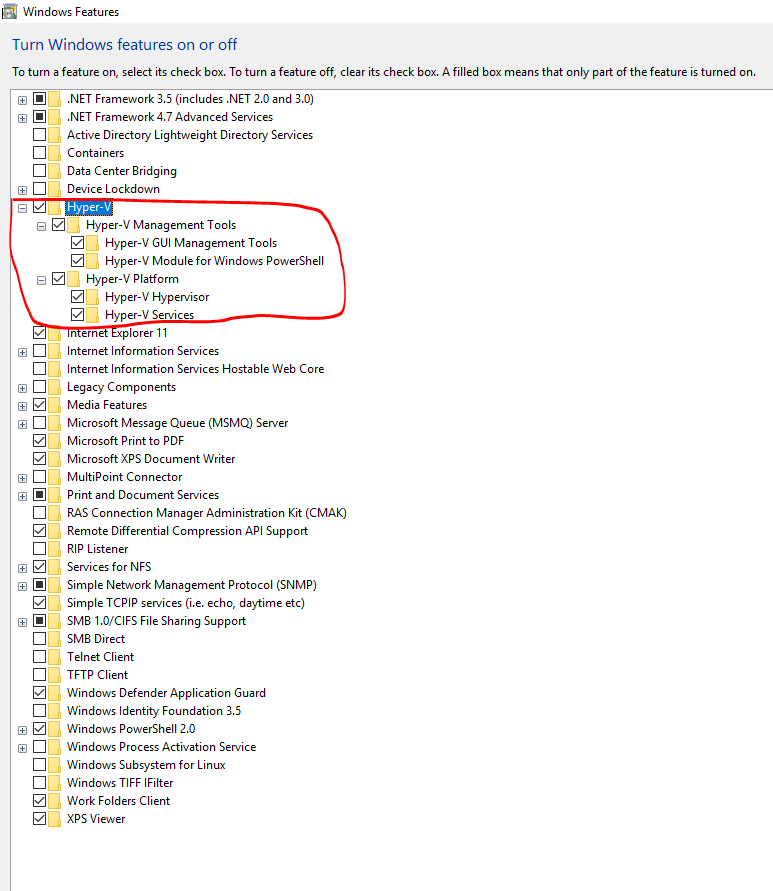
Task: Click folder icon next to SMB Direct
Action: [x=55, y=639]
